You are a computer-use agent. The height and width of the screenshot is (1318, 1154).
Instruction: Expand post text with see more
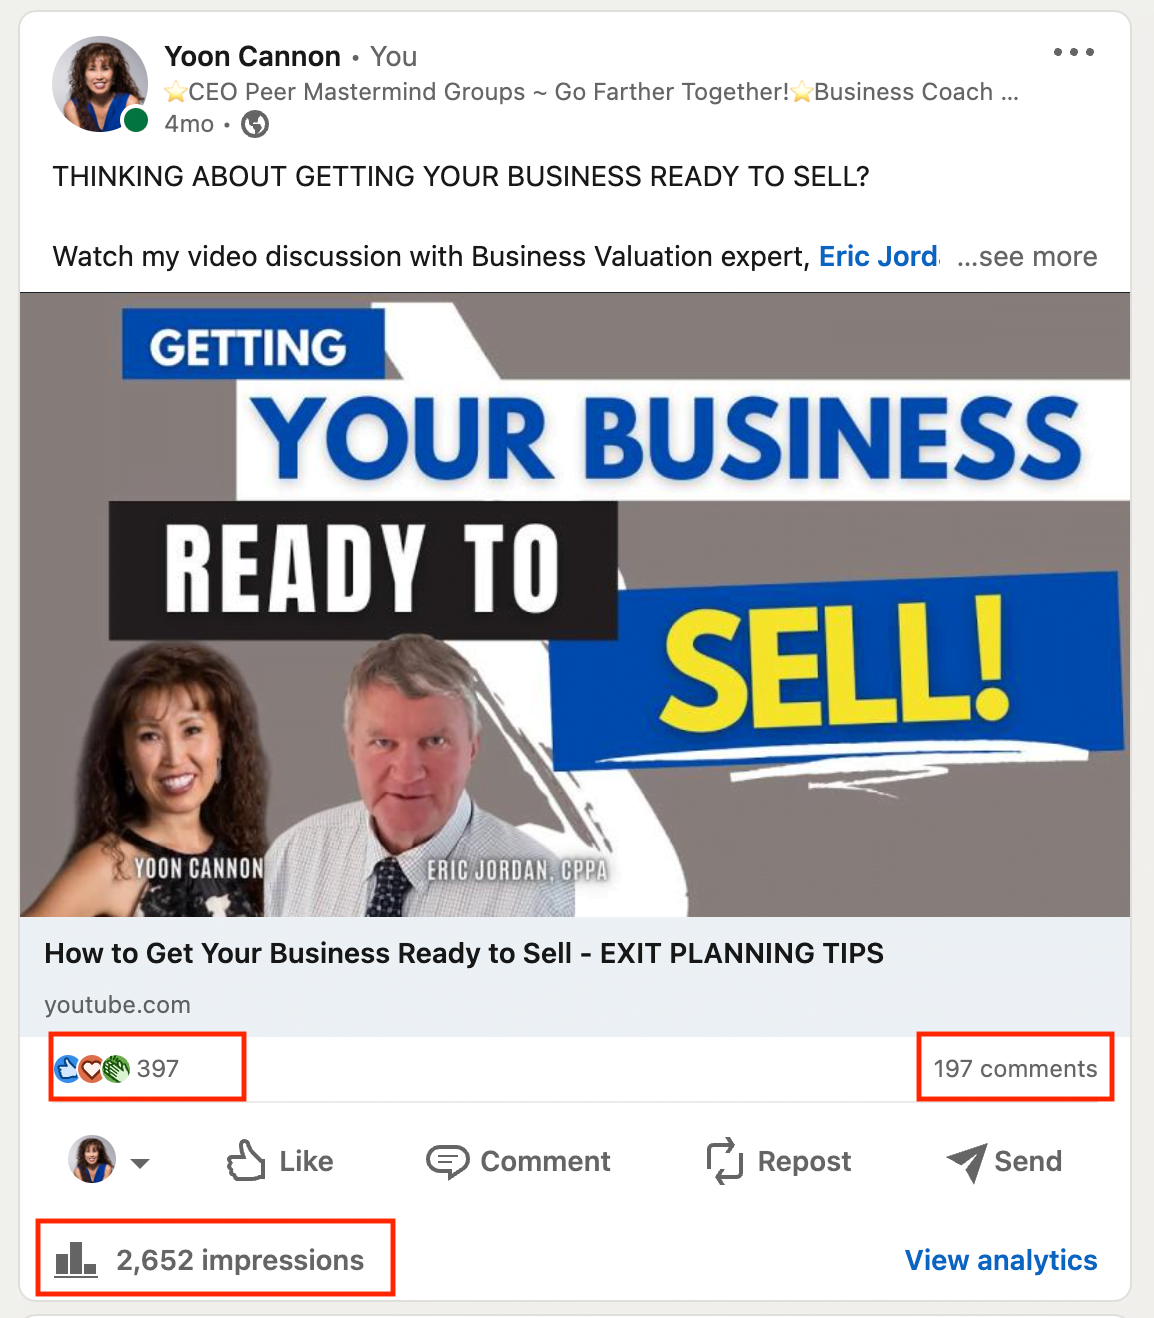(x=1027, y=257)
